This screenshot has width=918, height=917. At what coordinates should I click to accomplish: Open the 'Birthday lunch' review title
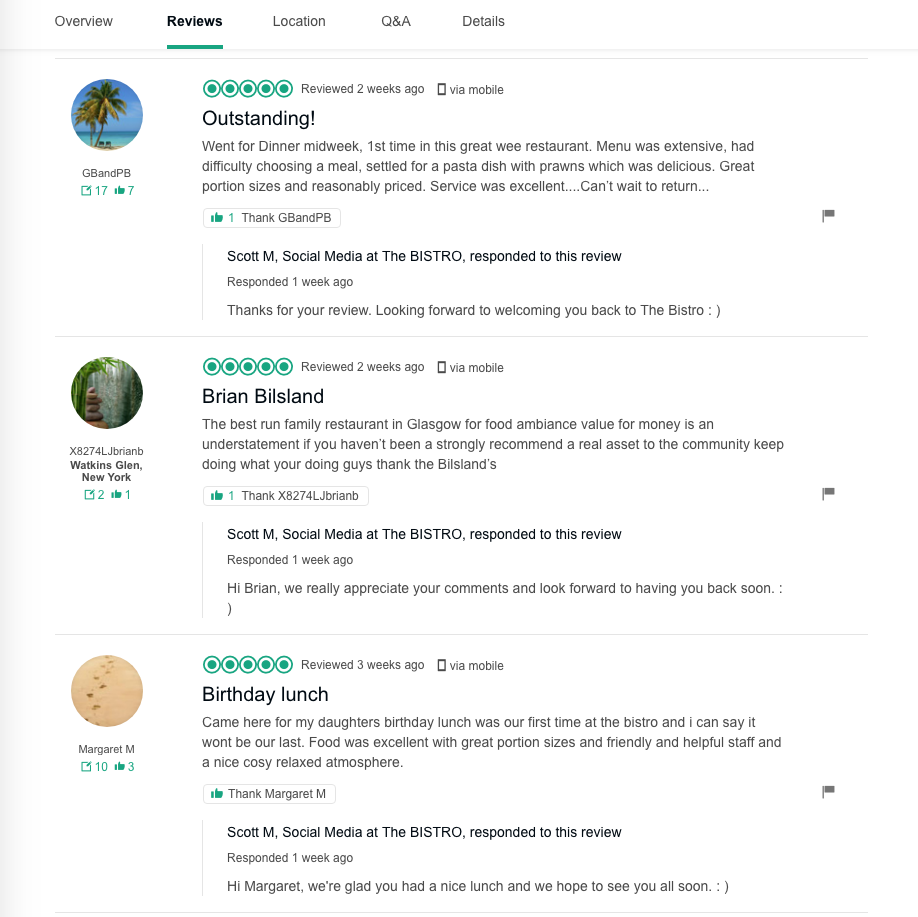point(265,694)
